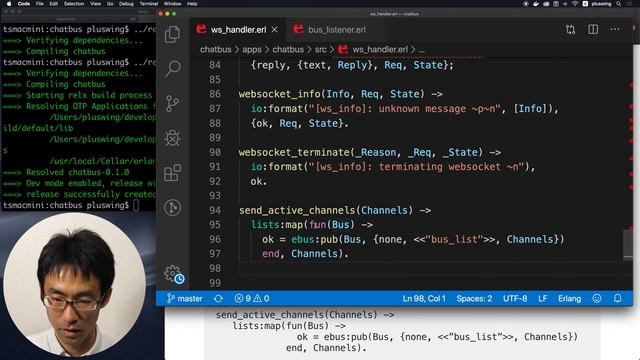This screenshot has width=640, height=360.
Task: Open the File menu
Action: 40,4
